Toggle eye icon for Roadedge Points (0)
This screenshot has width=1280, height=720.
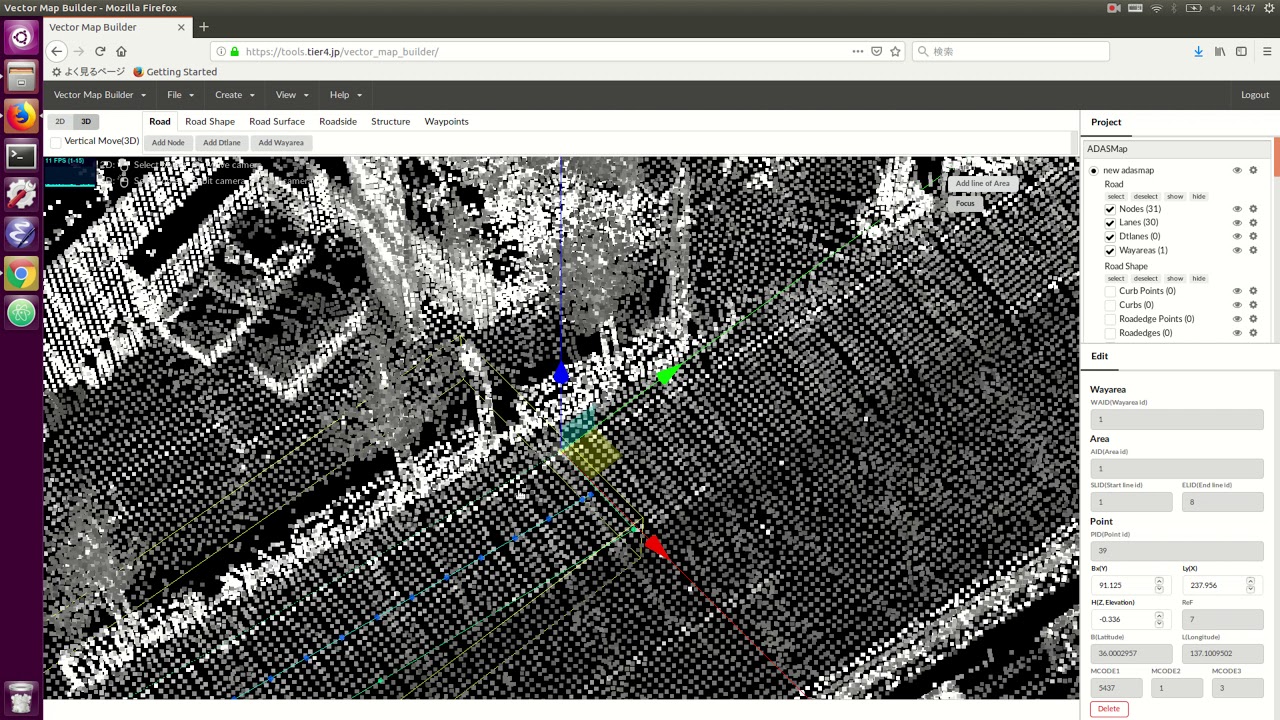1237,319
